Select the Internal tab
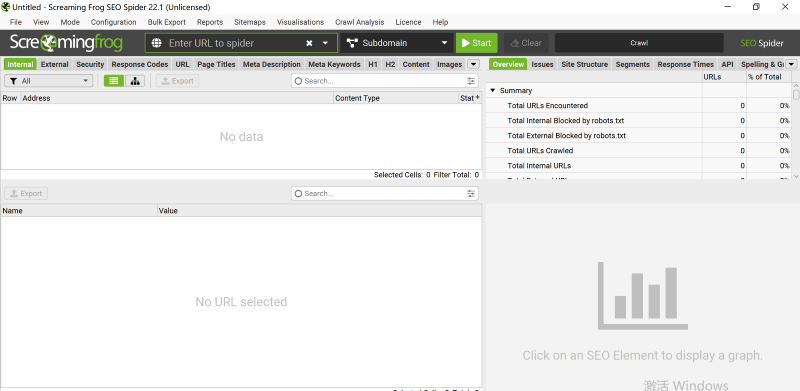Image resolution: width=800 pixels, height=391 pixels. [20, 64]
